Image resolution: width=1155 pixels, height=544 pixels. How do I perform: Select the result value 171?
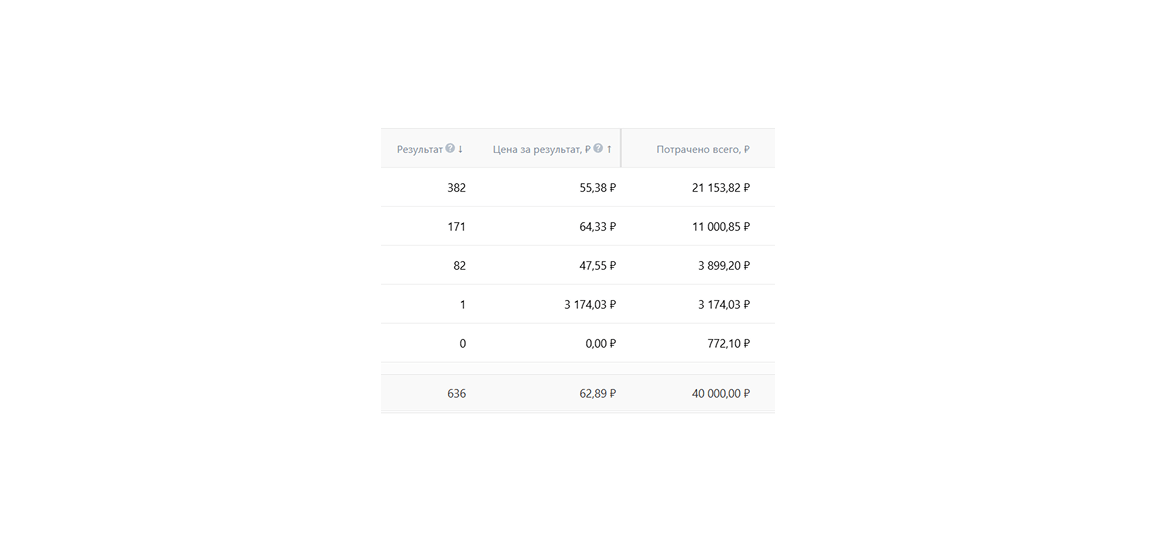456,227
